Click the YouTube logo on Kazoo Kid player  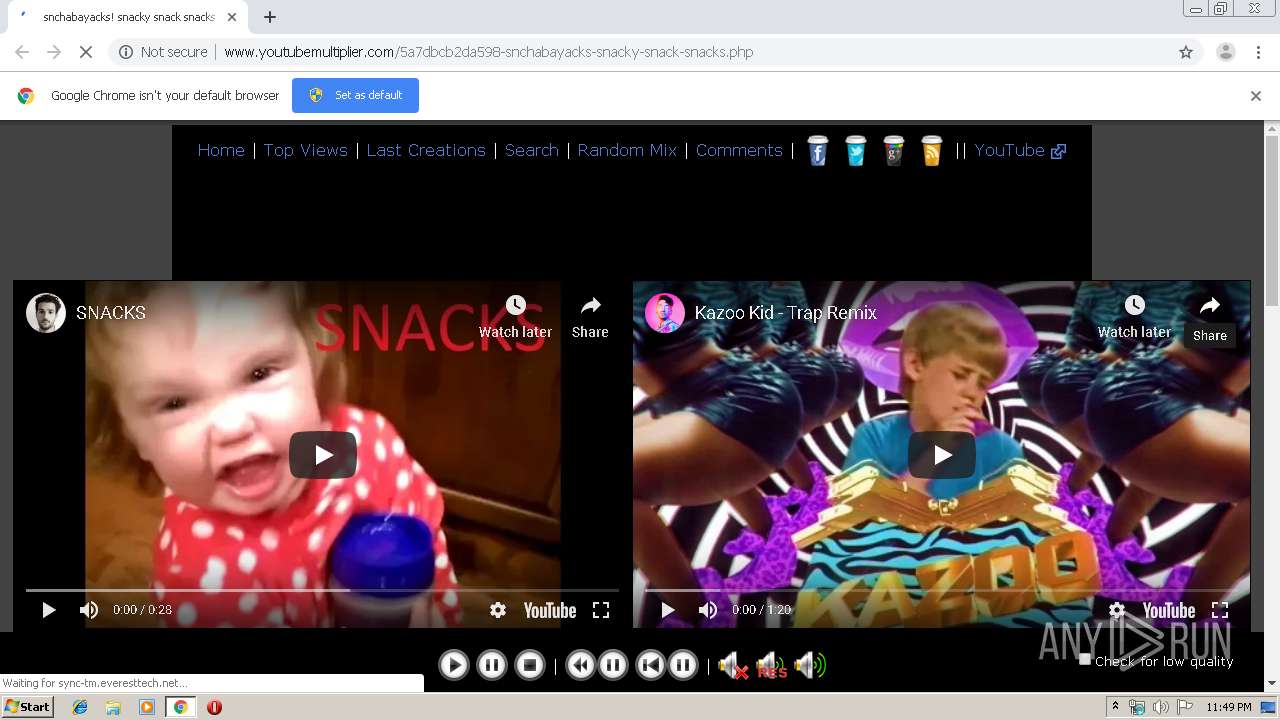1169,610
